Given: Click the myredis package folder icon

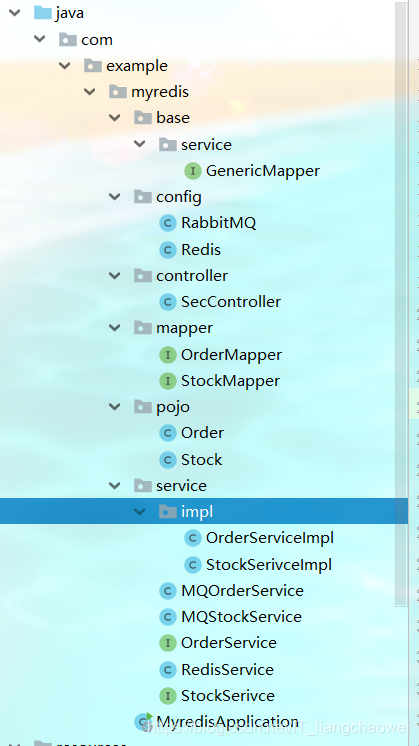Looking at the screenshot, I should pyautogui.click(x=117, y=91).
